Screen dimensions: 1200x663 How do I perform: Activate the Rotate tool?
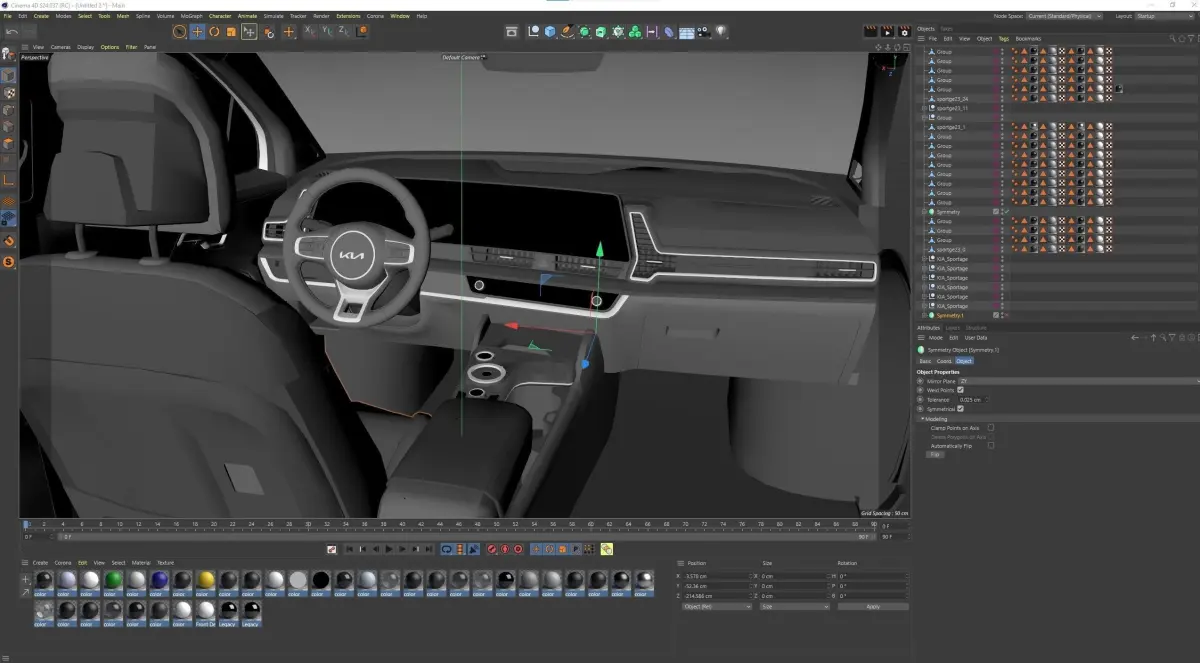click(x=214, y=32)
